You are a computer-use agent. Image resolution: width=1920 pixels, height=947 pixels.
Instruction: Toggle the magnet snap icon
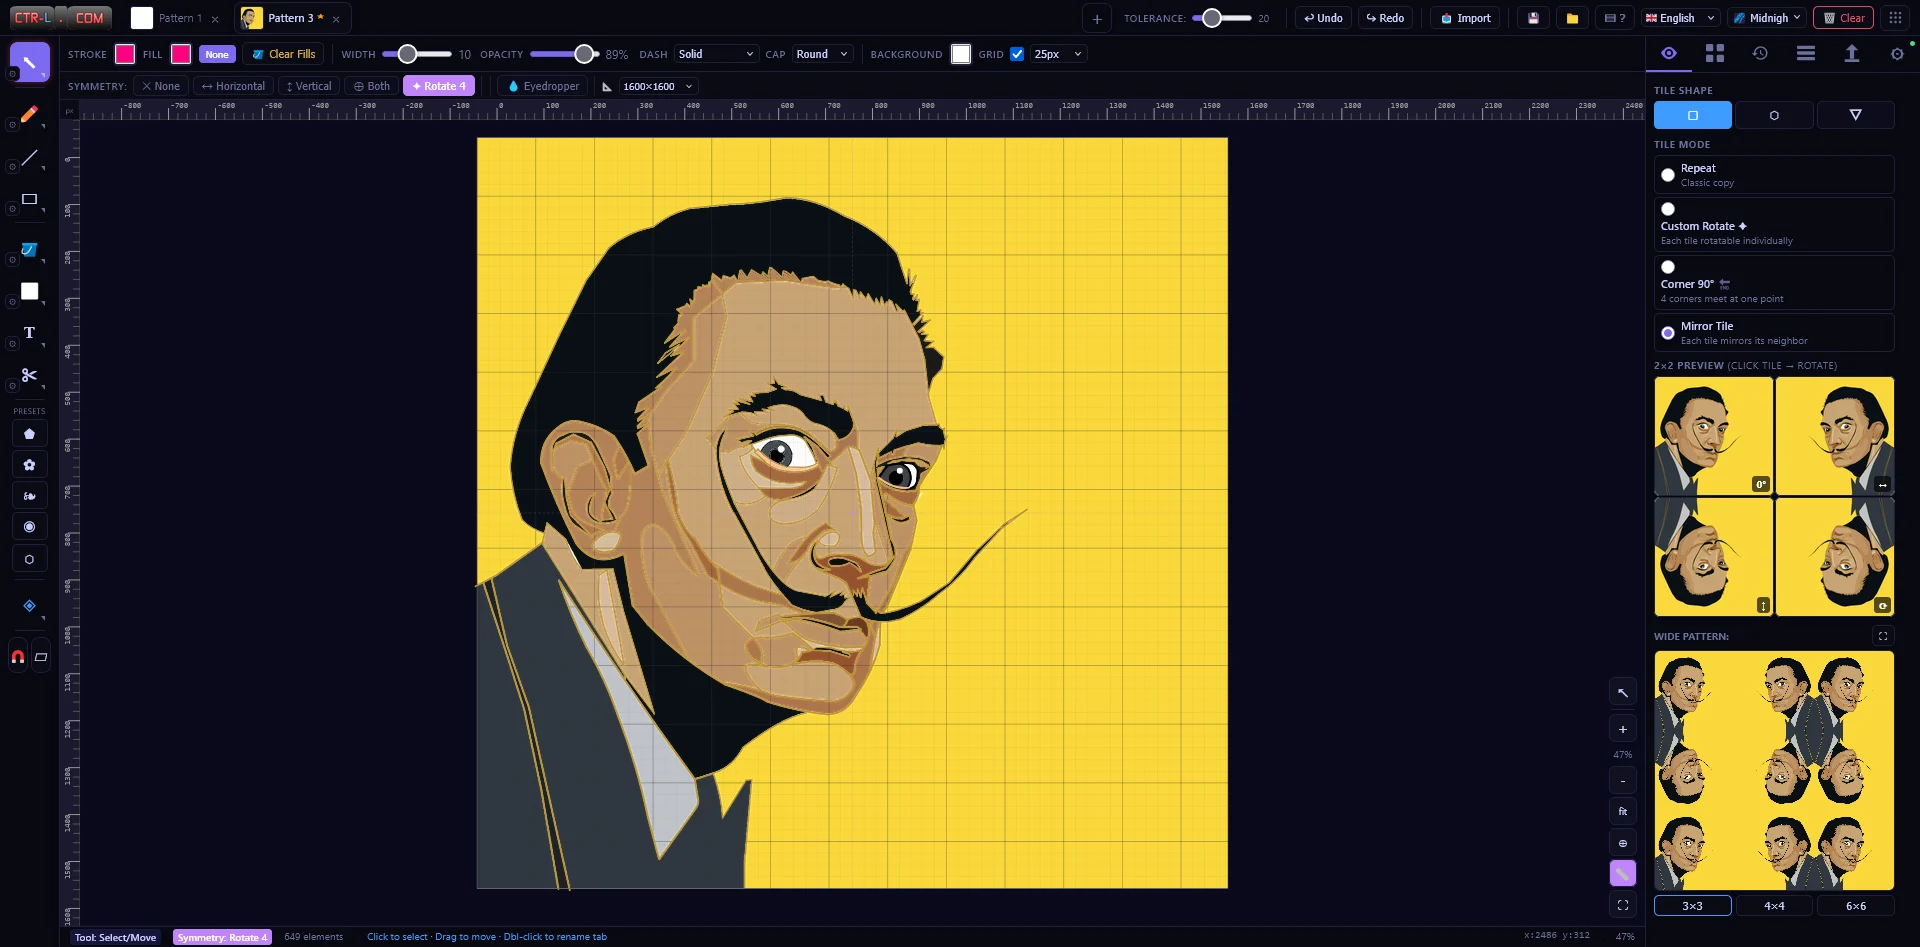[x=18, y=657]
